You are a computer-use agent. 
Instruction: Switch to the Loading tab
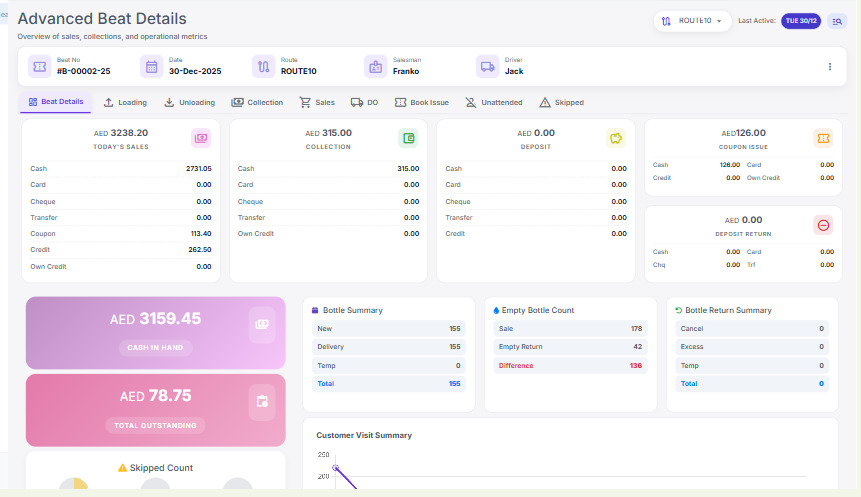[125, 102]
